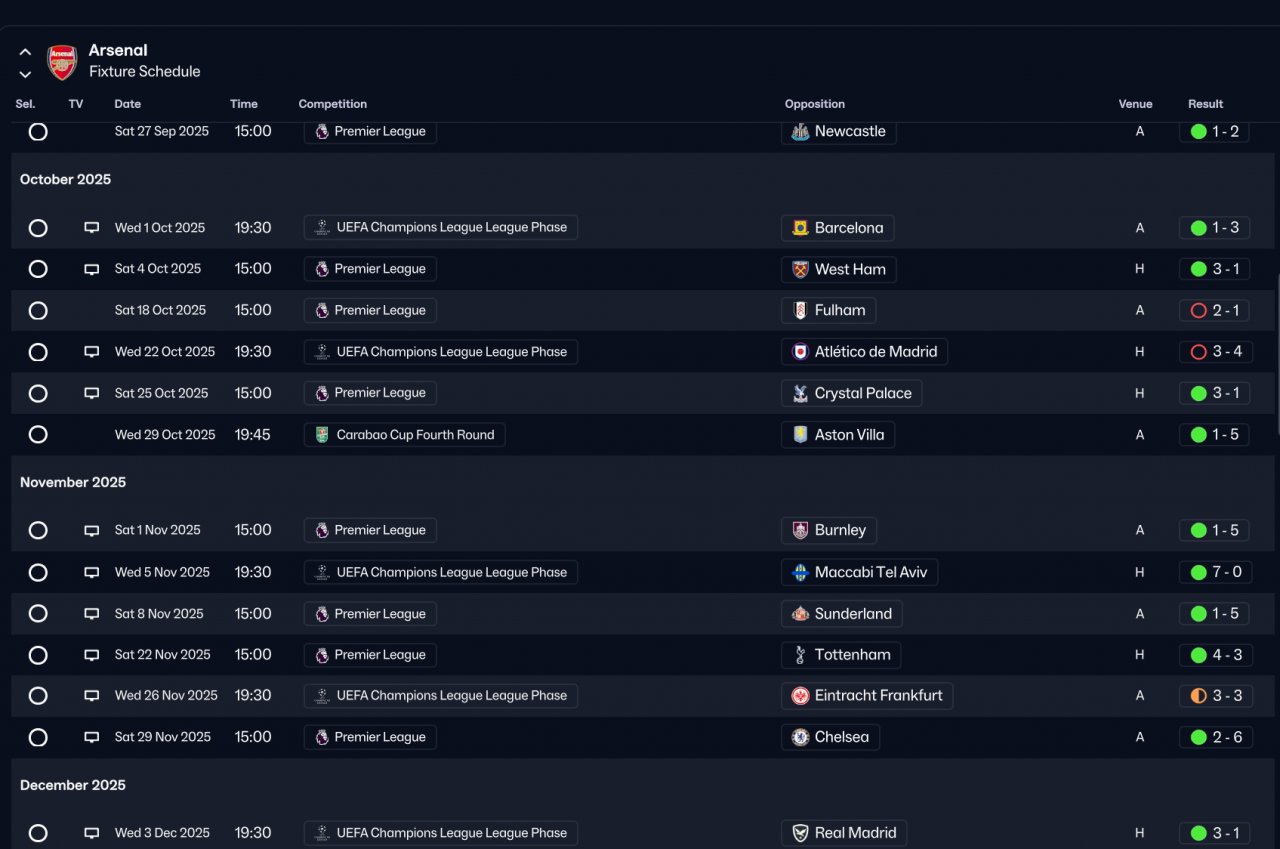This screenshot has height=849, width=1280.
Task: Click the TV icon in the West Ham row
Action: tap(92, 269)
